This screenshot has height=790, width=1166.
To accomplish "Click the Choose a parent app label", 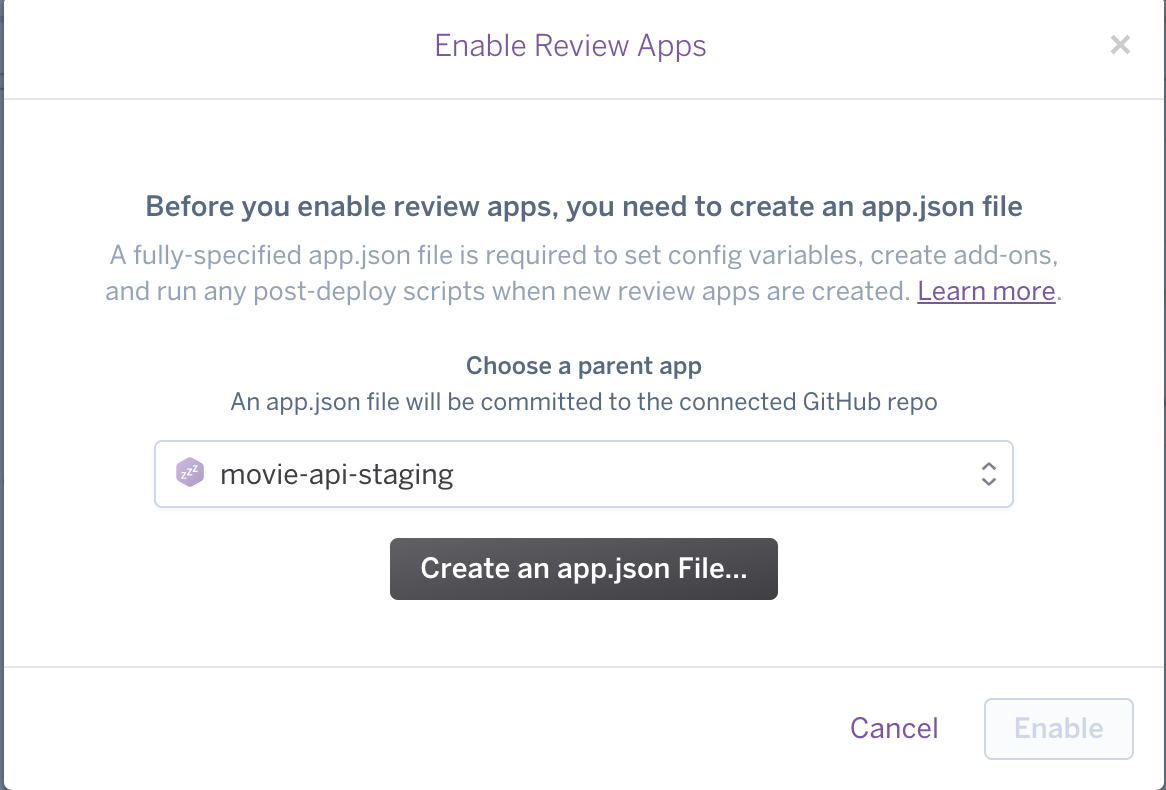I will click(583, 366).
